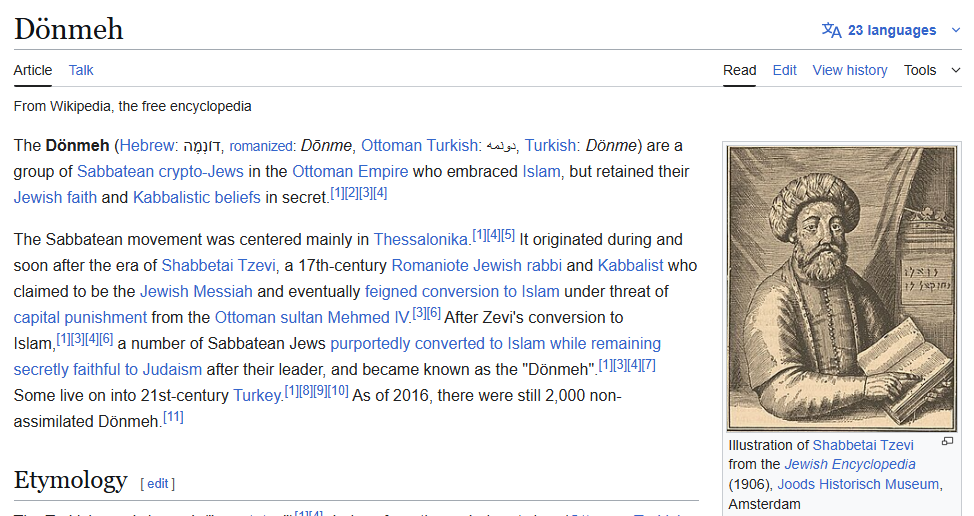Click the Etymology section heading
Screen dimensions: 974x516
70,480
